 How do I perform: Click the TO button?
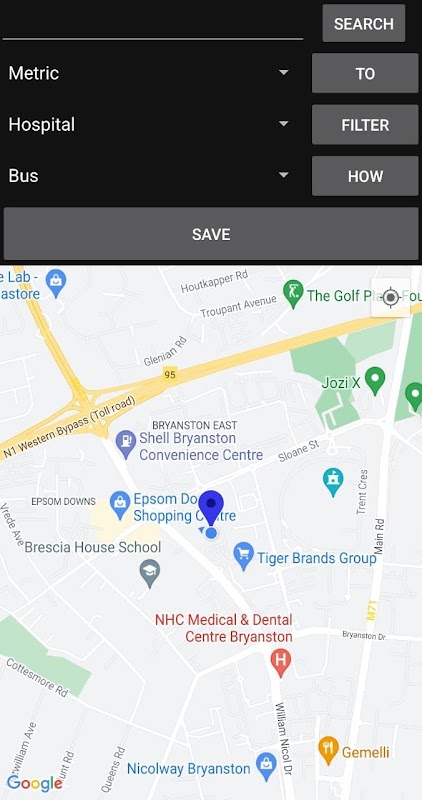(365, 73)
